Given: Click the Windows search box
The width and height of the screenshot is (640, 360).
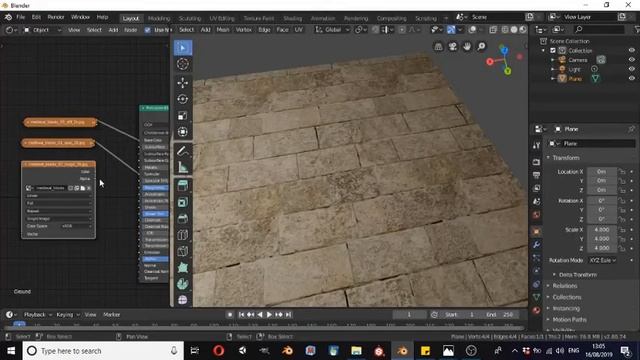Looking at the screenshot, I should coord(102,351).
